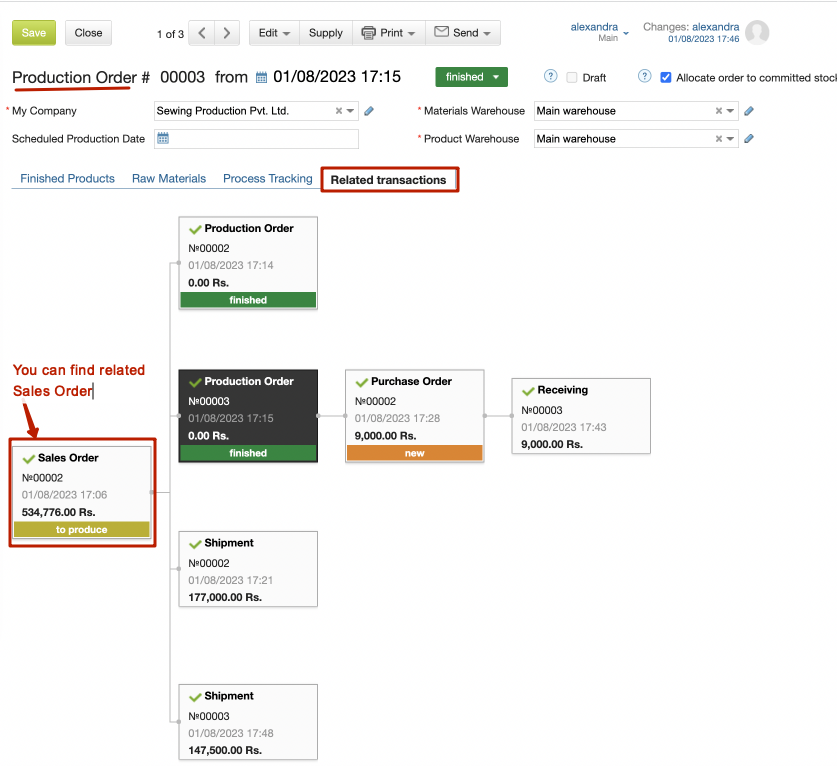Toggle Allocate order to committed stock
Image resolution: width=837 pixels, height=766 pixels.
(x=666, y=77)
